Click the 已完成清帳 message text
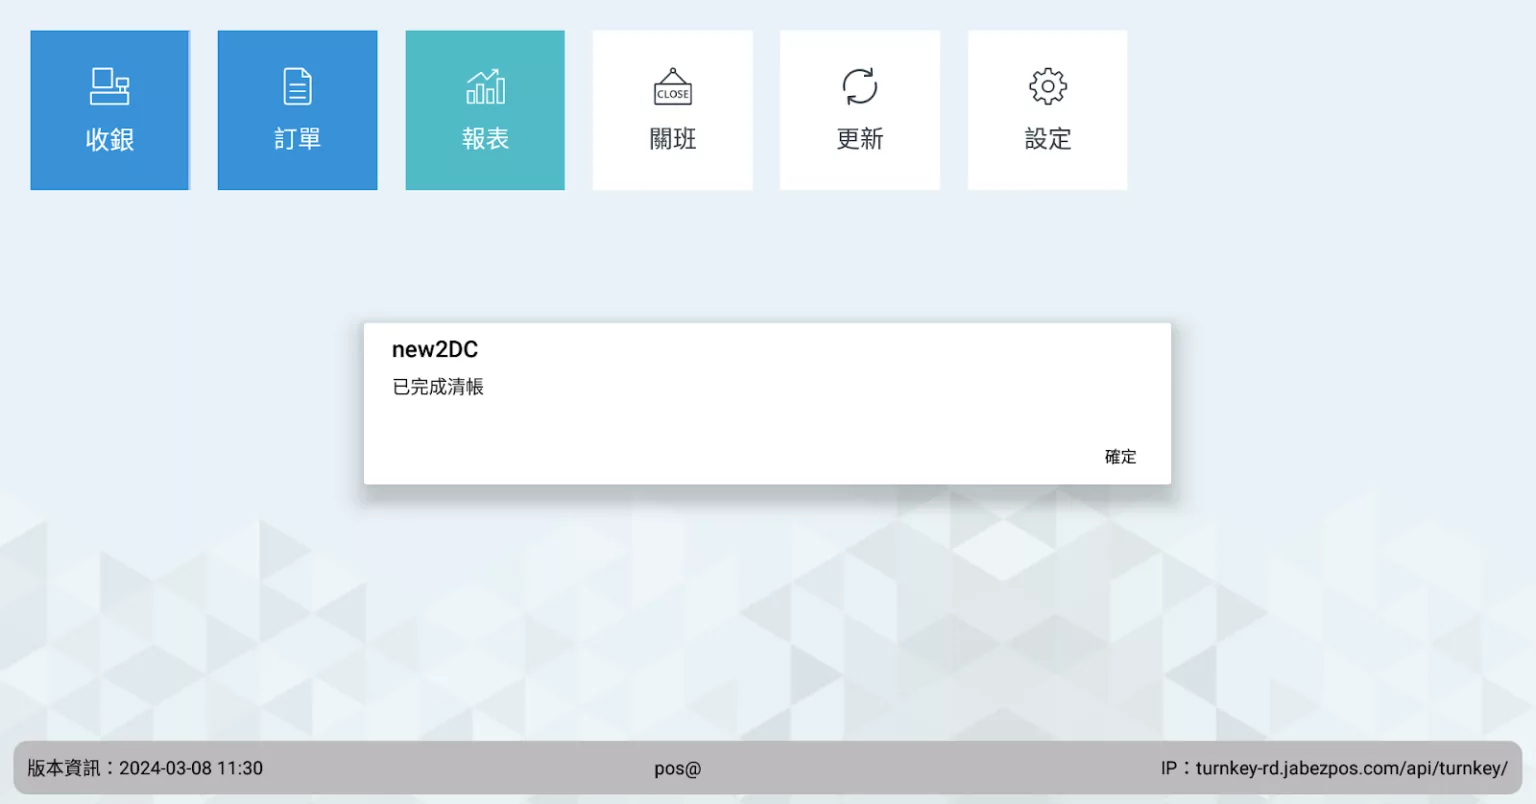Viewport: 1536px width, 804px height. tap(438, 387)
